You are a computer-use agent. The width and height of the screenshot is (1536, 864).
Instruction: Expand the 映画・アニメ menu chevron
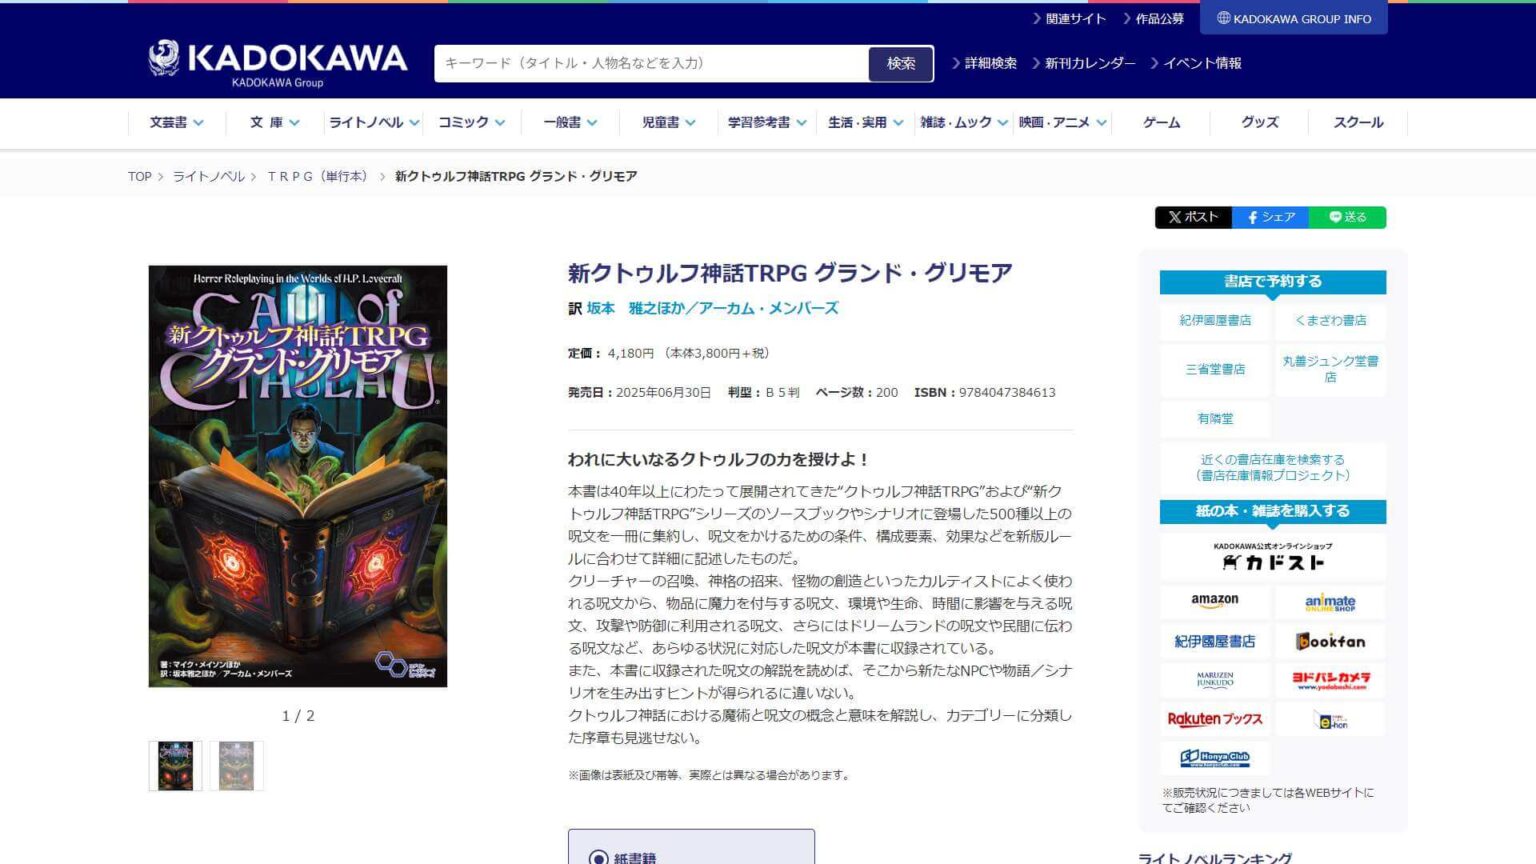(x=1101, y=123)
